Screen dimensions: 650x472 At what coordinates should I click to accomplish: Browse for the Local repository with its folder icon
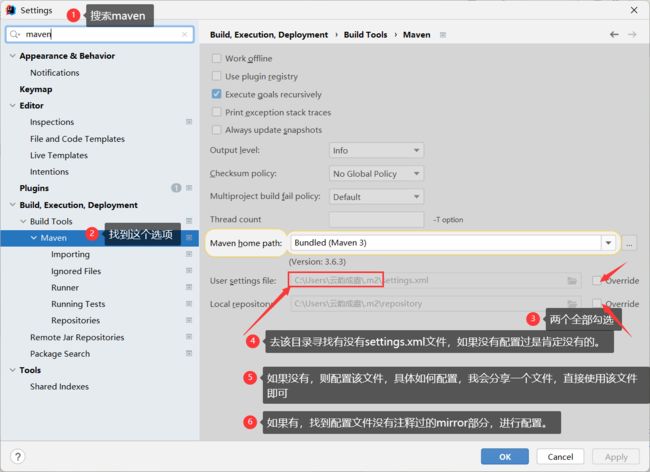pos(572,304)
